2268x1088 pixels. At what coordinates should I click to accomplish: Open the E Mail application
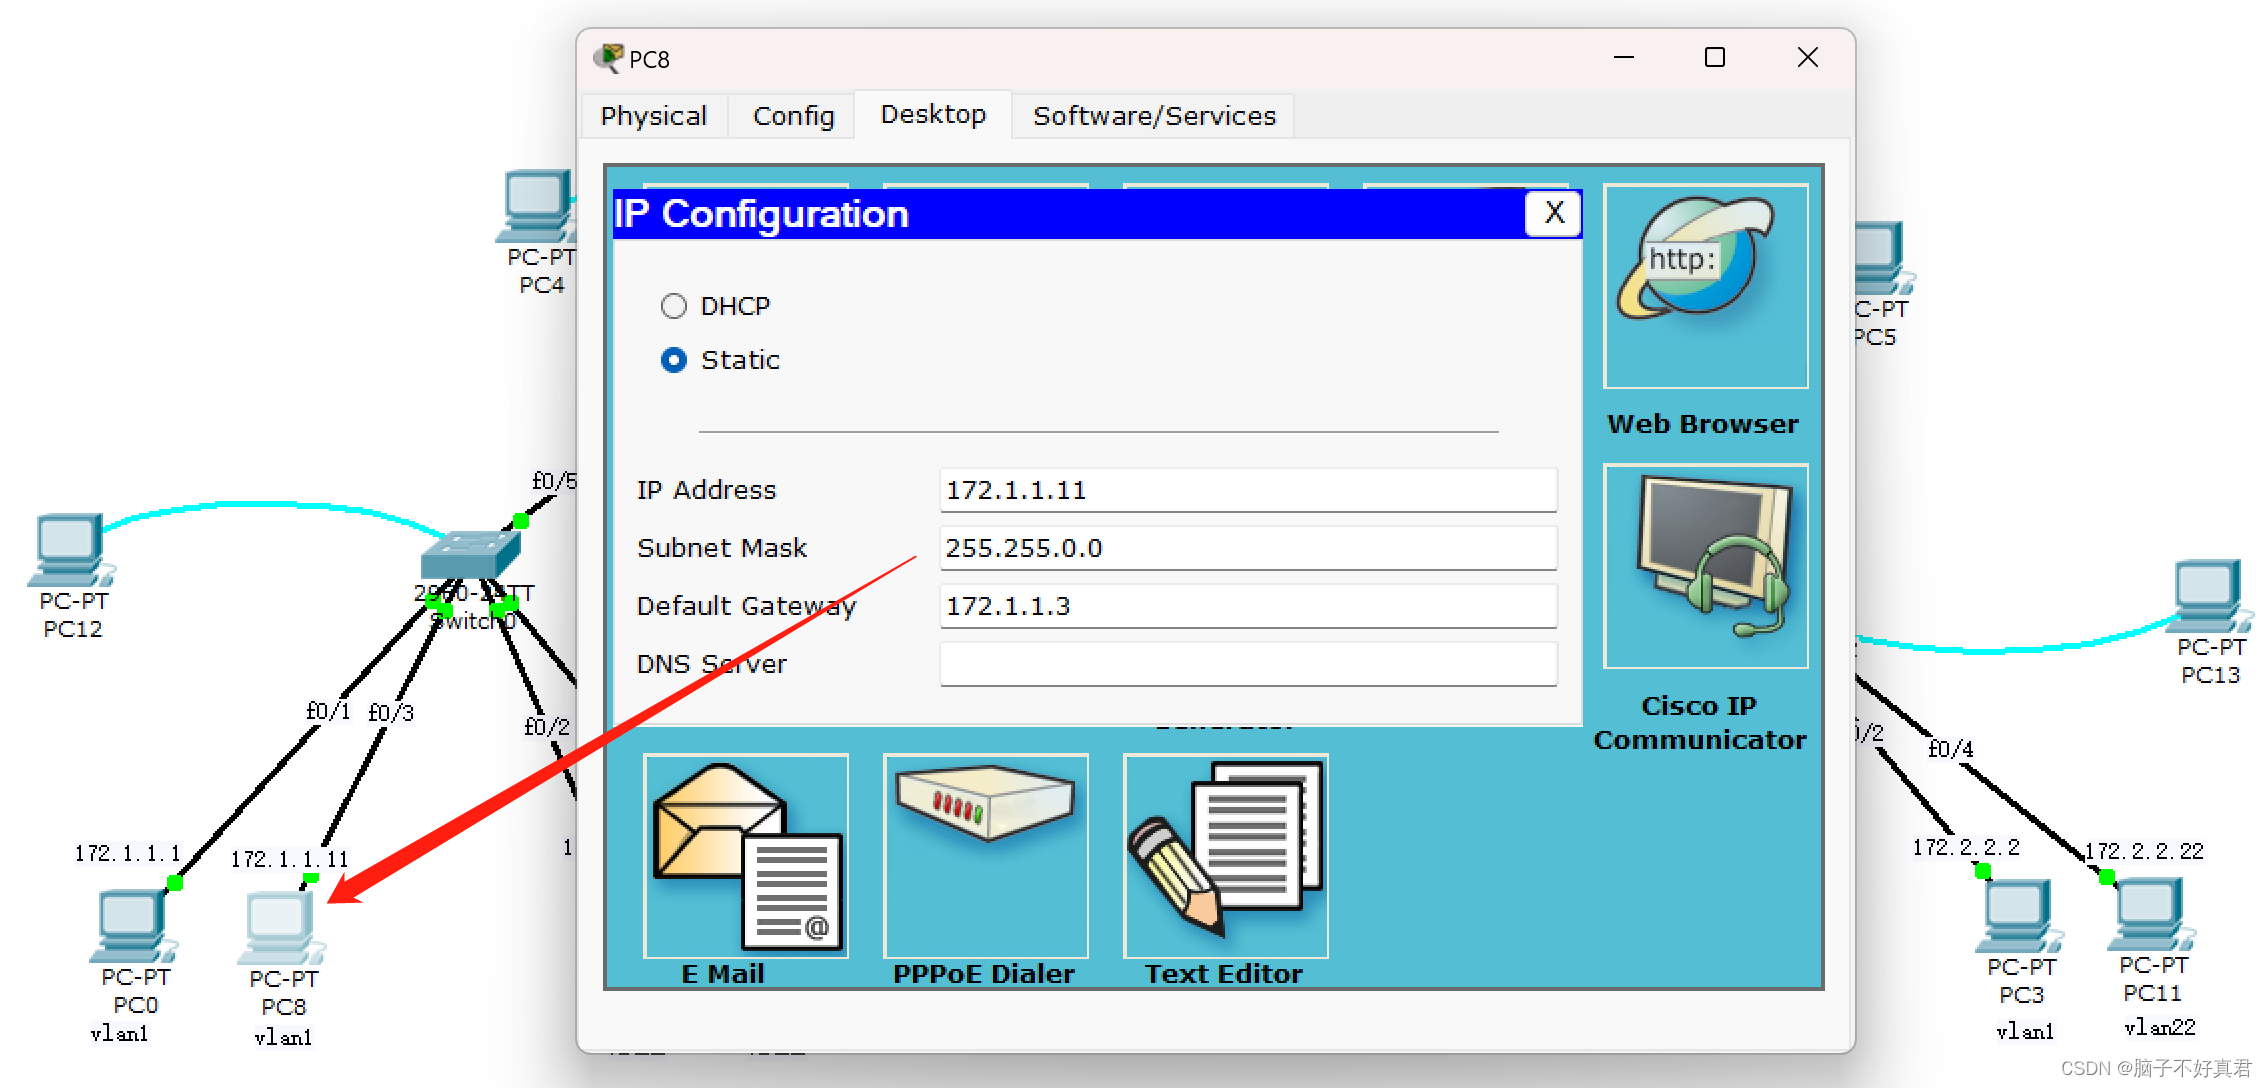[746, 857]
